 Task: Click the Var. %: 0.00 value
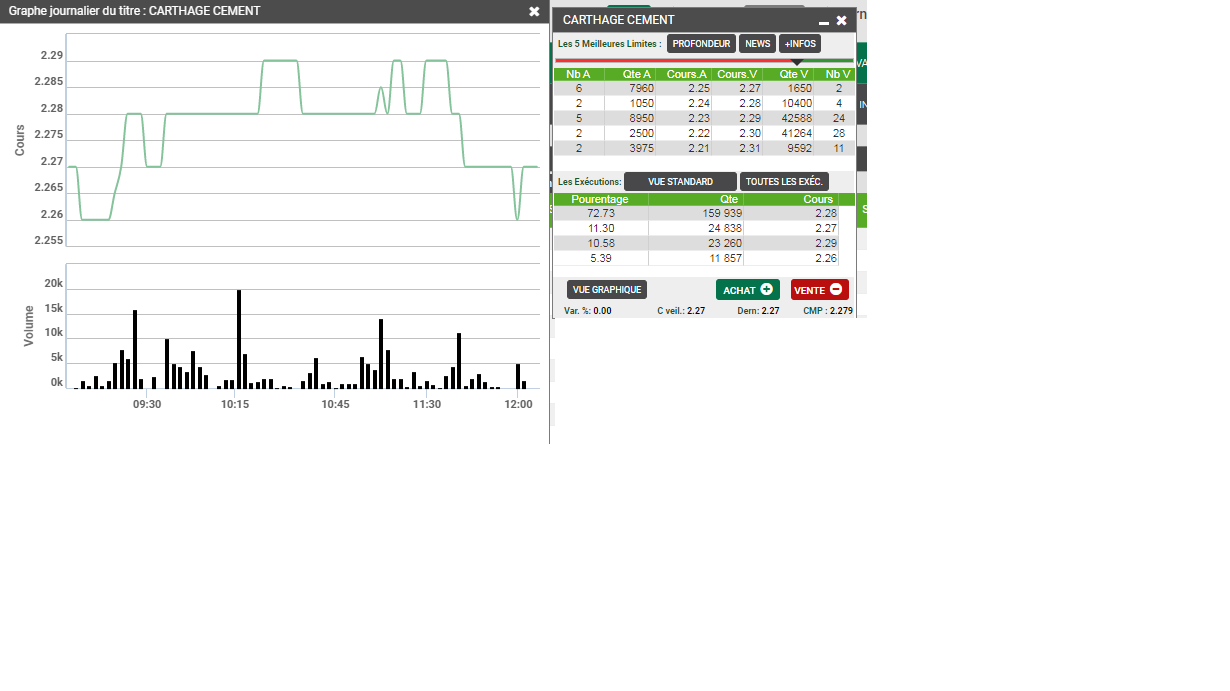[x=588, y=311]
